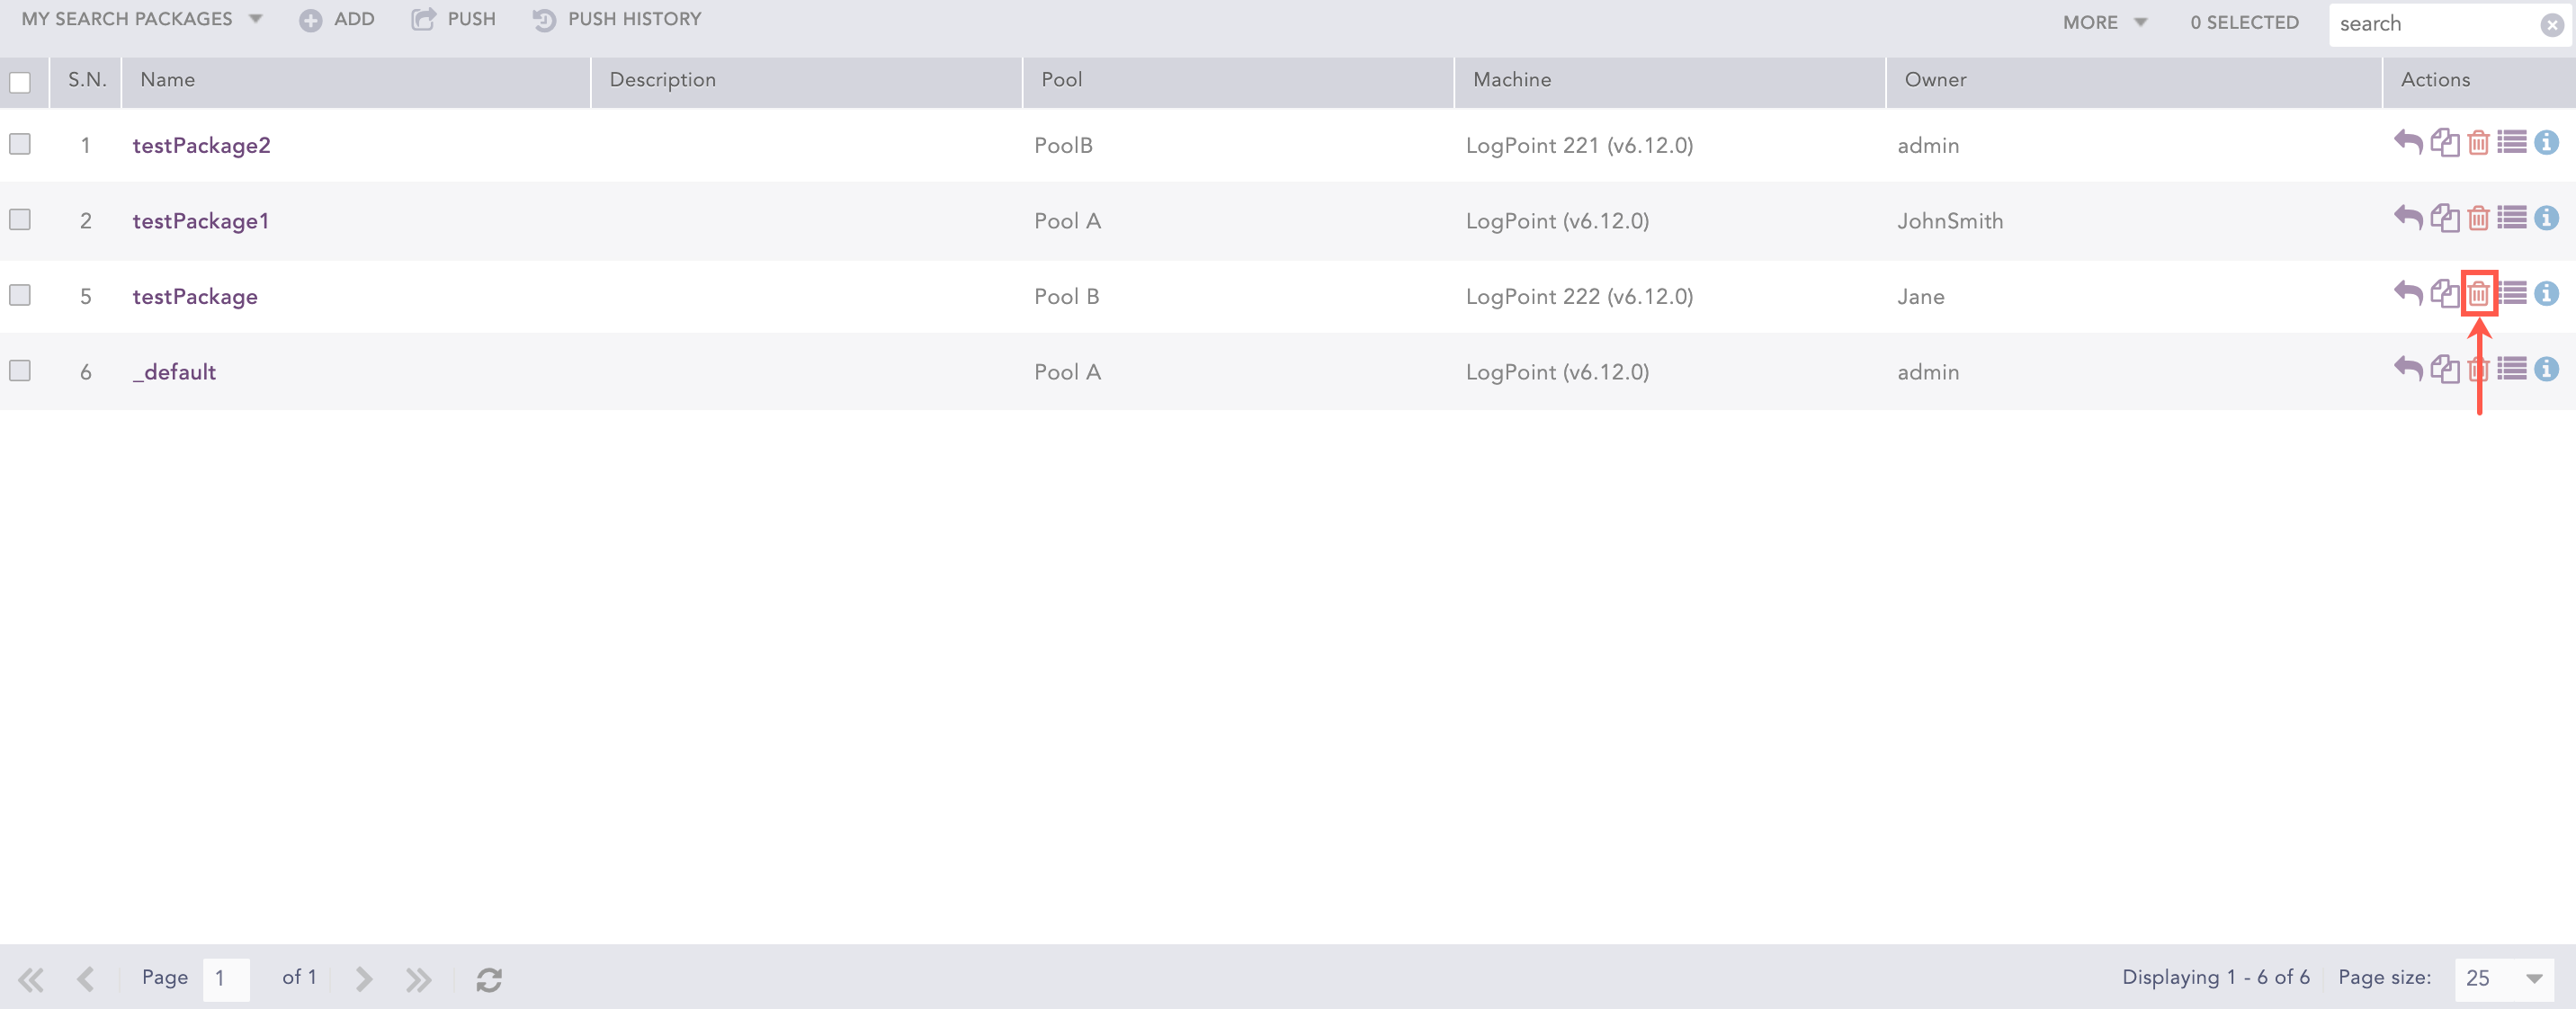Click delete trash icon for testPackage1
The width and height of the screenshot is (2576, 1009).
[2478, 218]
